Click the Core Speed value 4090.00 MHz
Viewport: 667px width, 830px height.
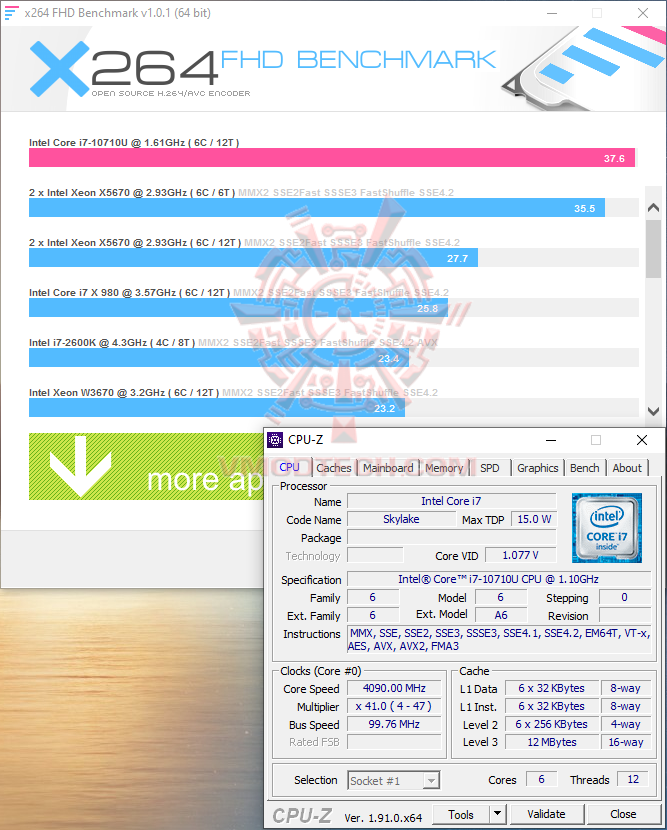pyautogui.click(x=394, y=688)
